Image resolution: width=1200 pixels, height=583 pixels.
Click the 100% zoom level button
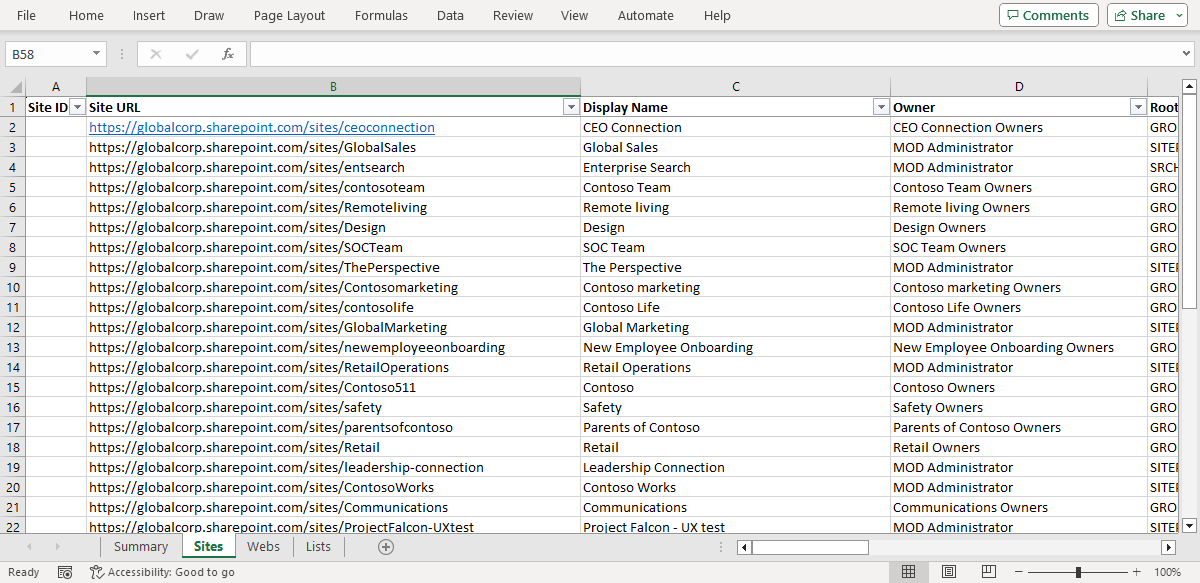click(1167, 572)
